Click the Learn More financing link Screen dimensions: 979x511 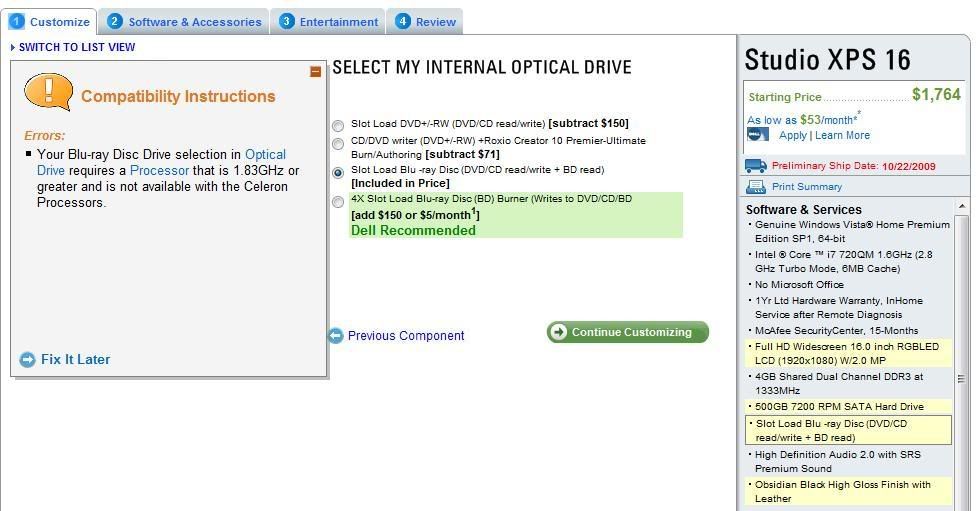click(842, 135)
